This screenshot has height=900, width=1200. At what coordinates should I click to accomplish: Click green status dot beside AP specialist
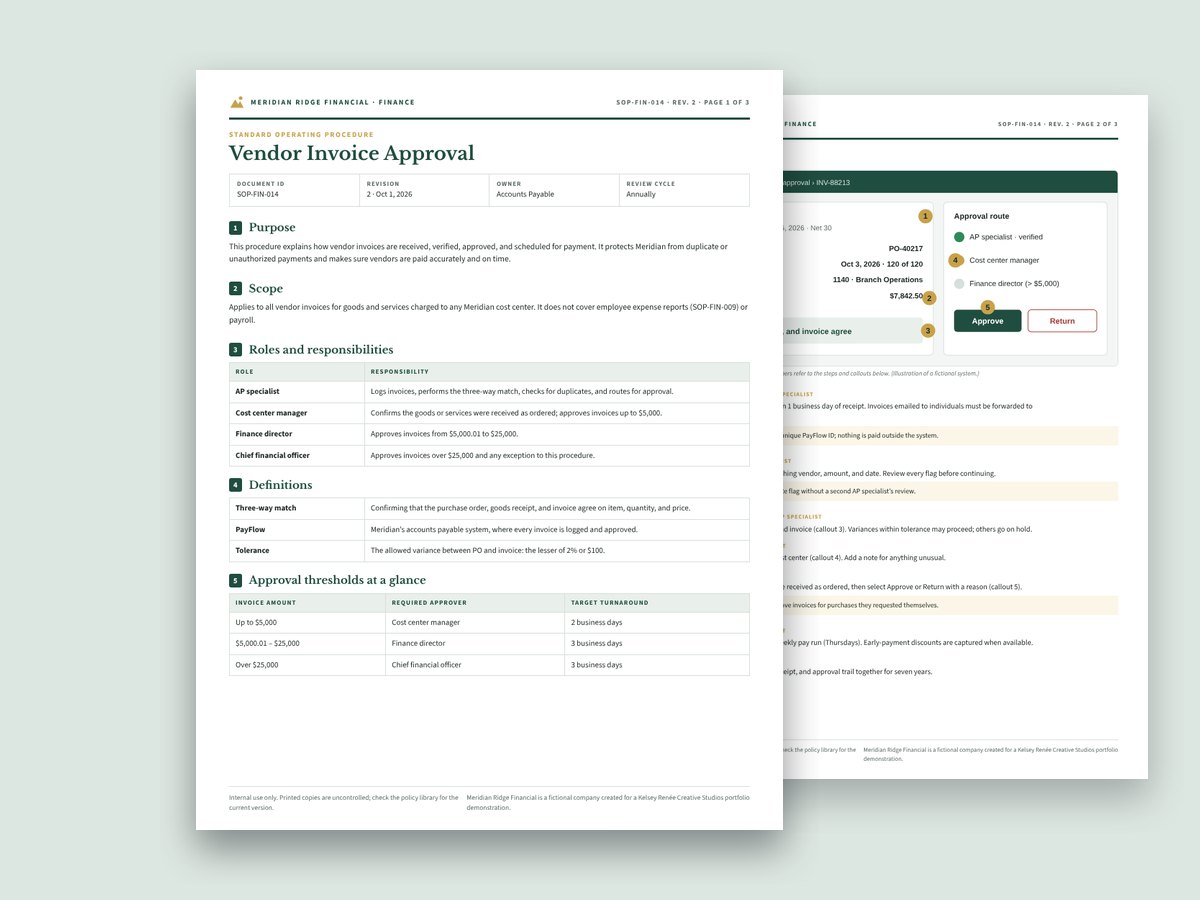tap(959, 237)
